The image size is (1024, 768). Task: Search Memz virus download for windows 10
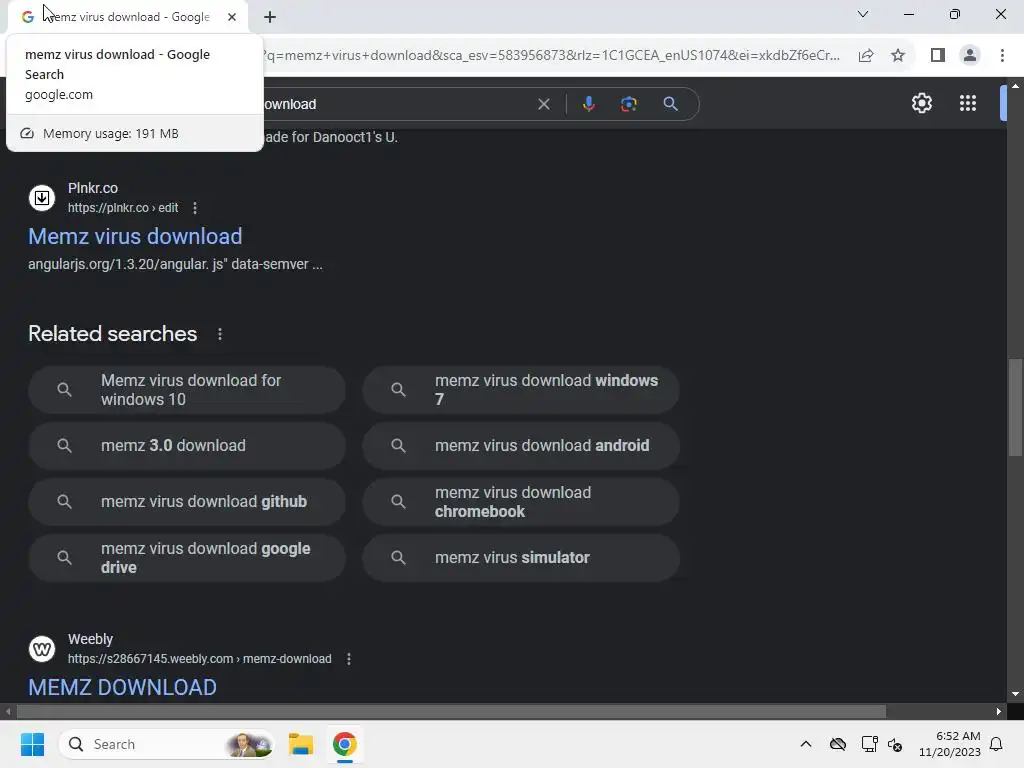tap(187, 390)
